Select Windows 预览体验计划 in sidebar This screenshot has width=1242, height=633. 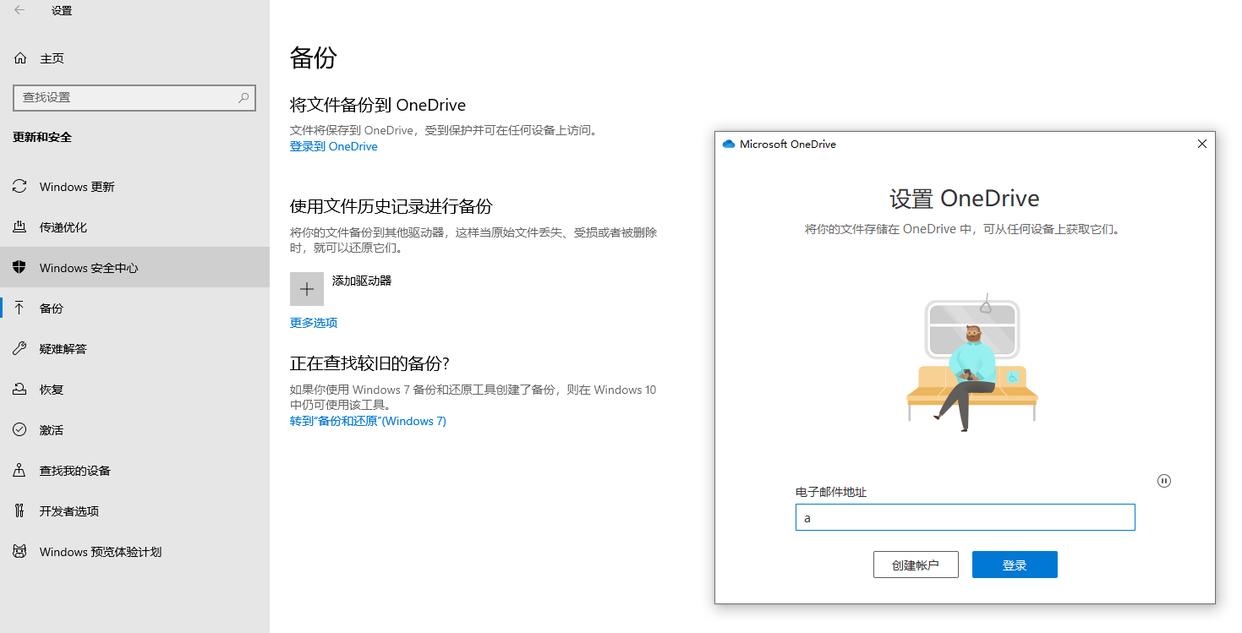100,552
